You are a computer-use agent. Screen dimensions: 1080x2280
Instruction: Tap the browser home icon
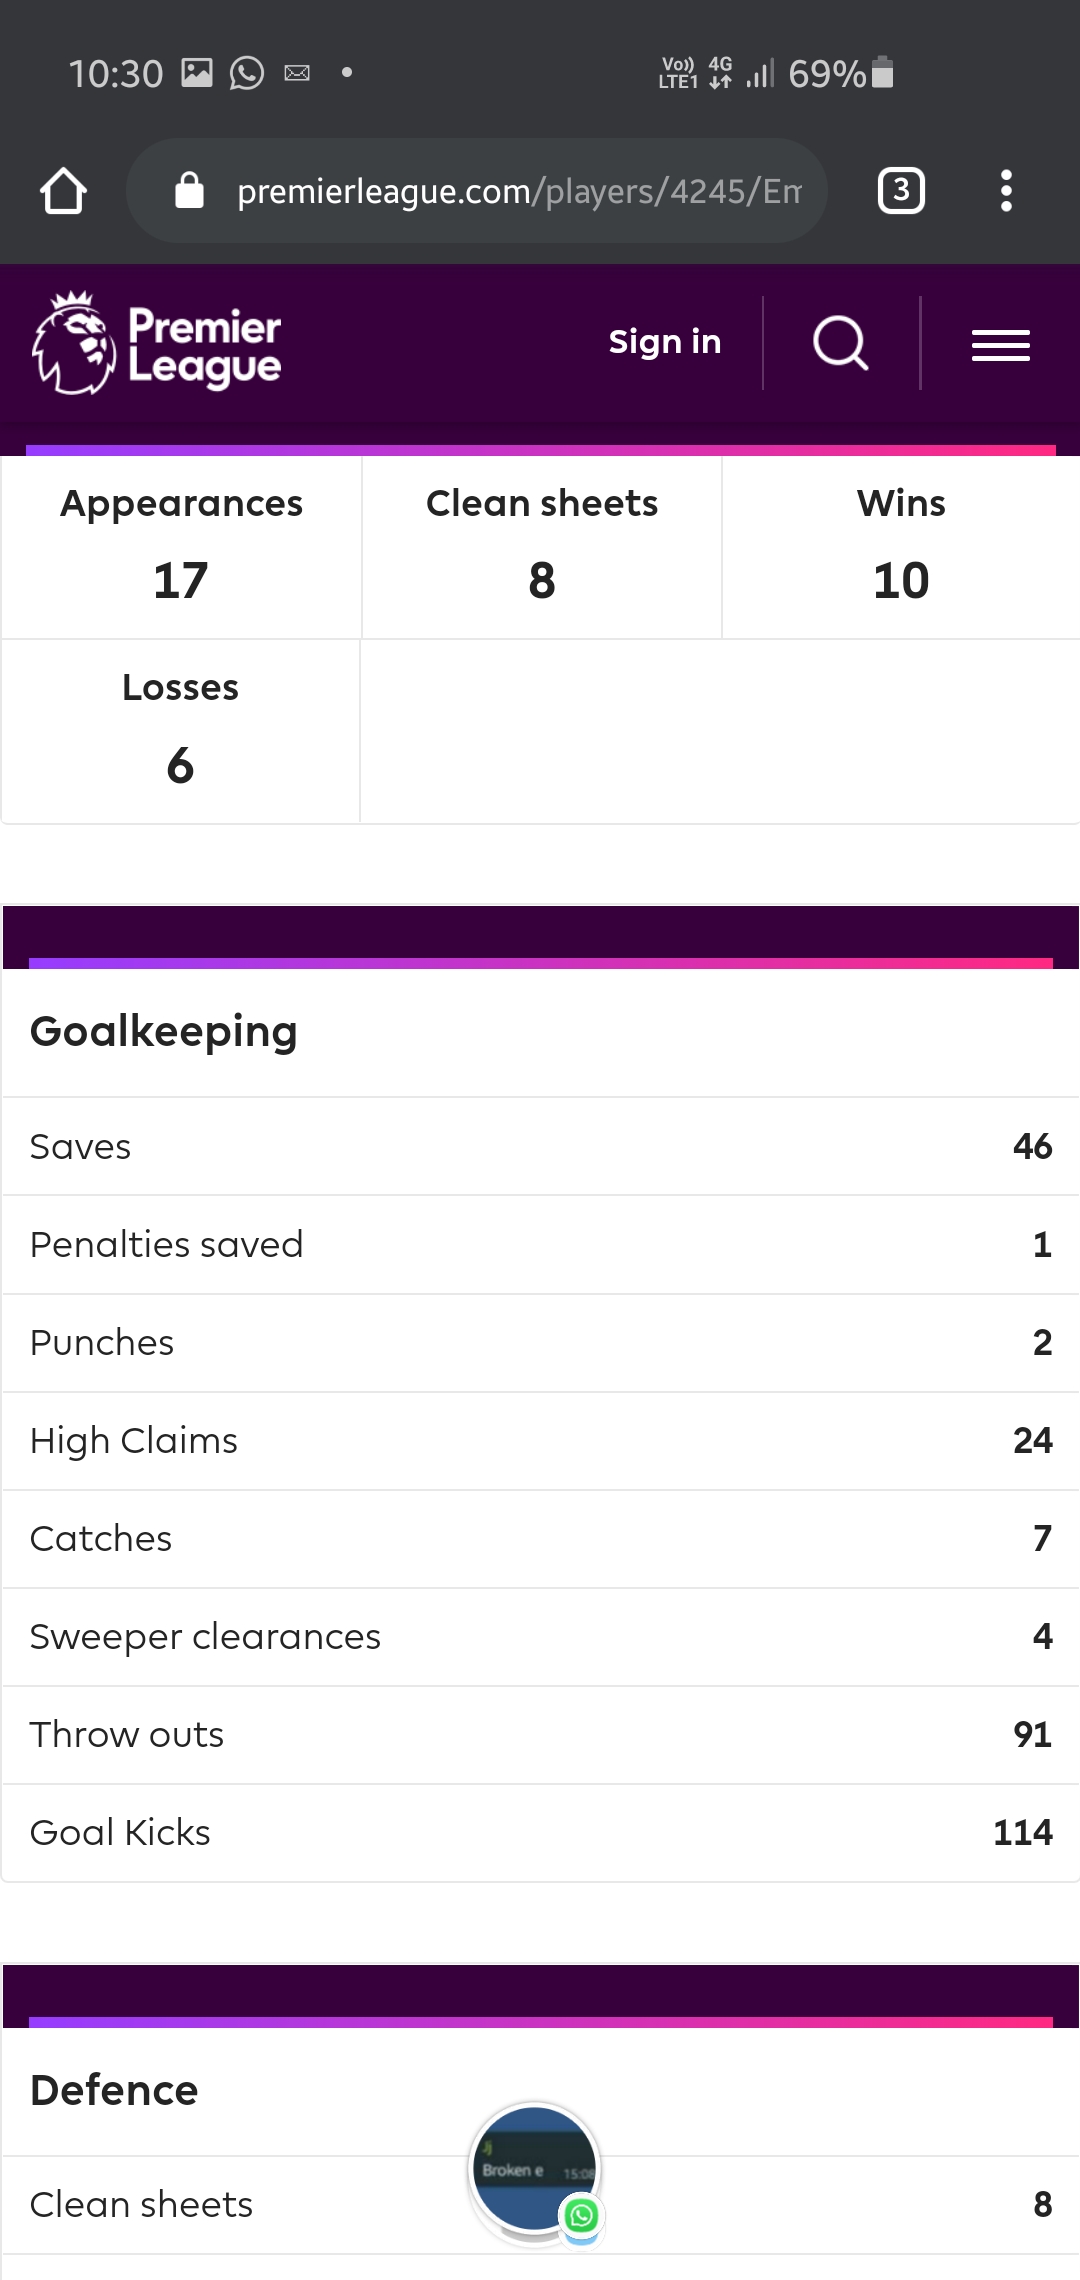(63, 190)
